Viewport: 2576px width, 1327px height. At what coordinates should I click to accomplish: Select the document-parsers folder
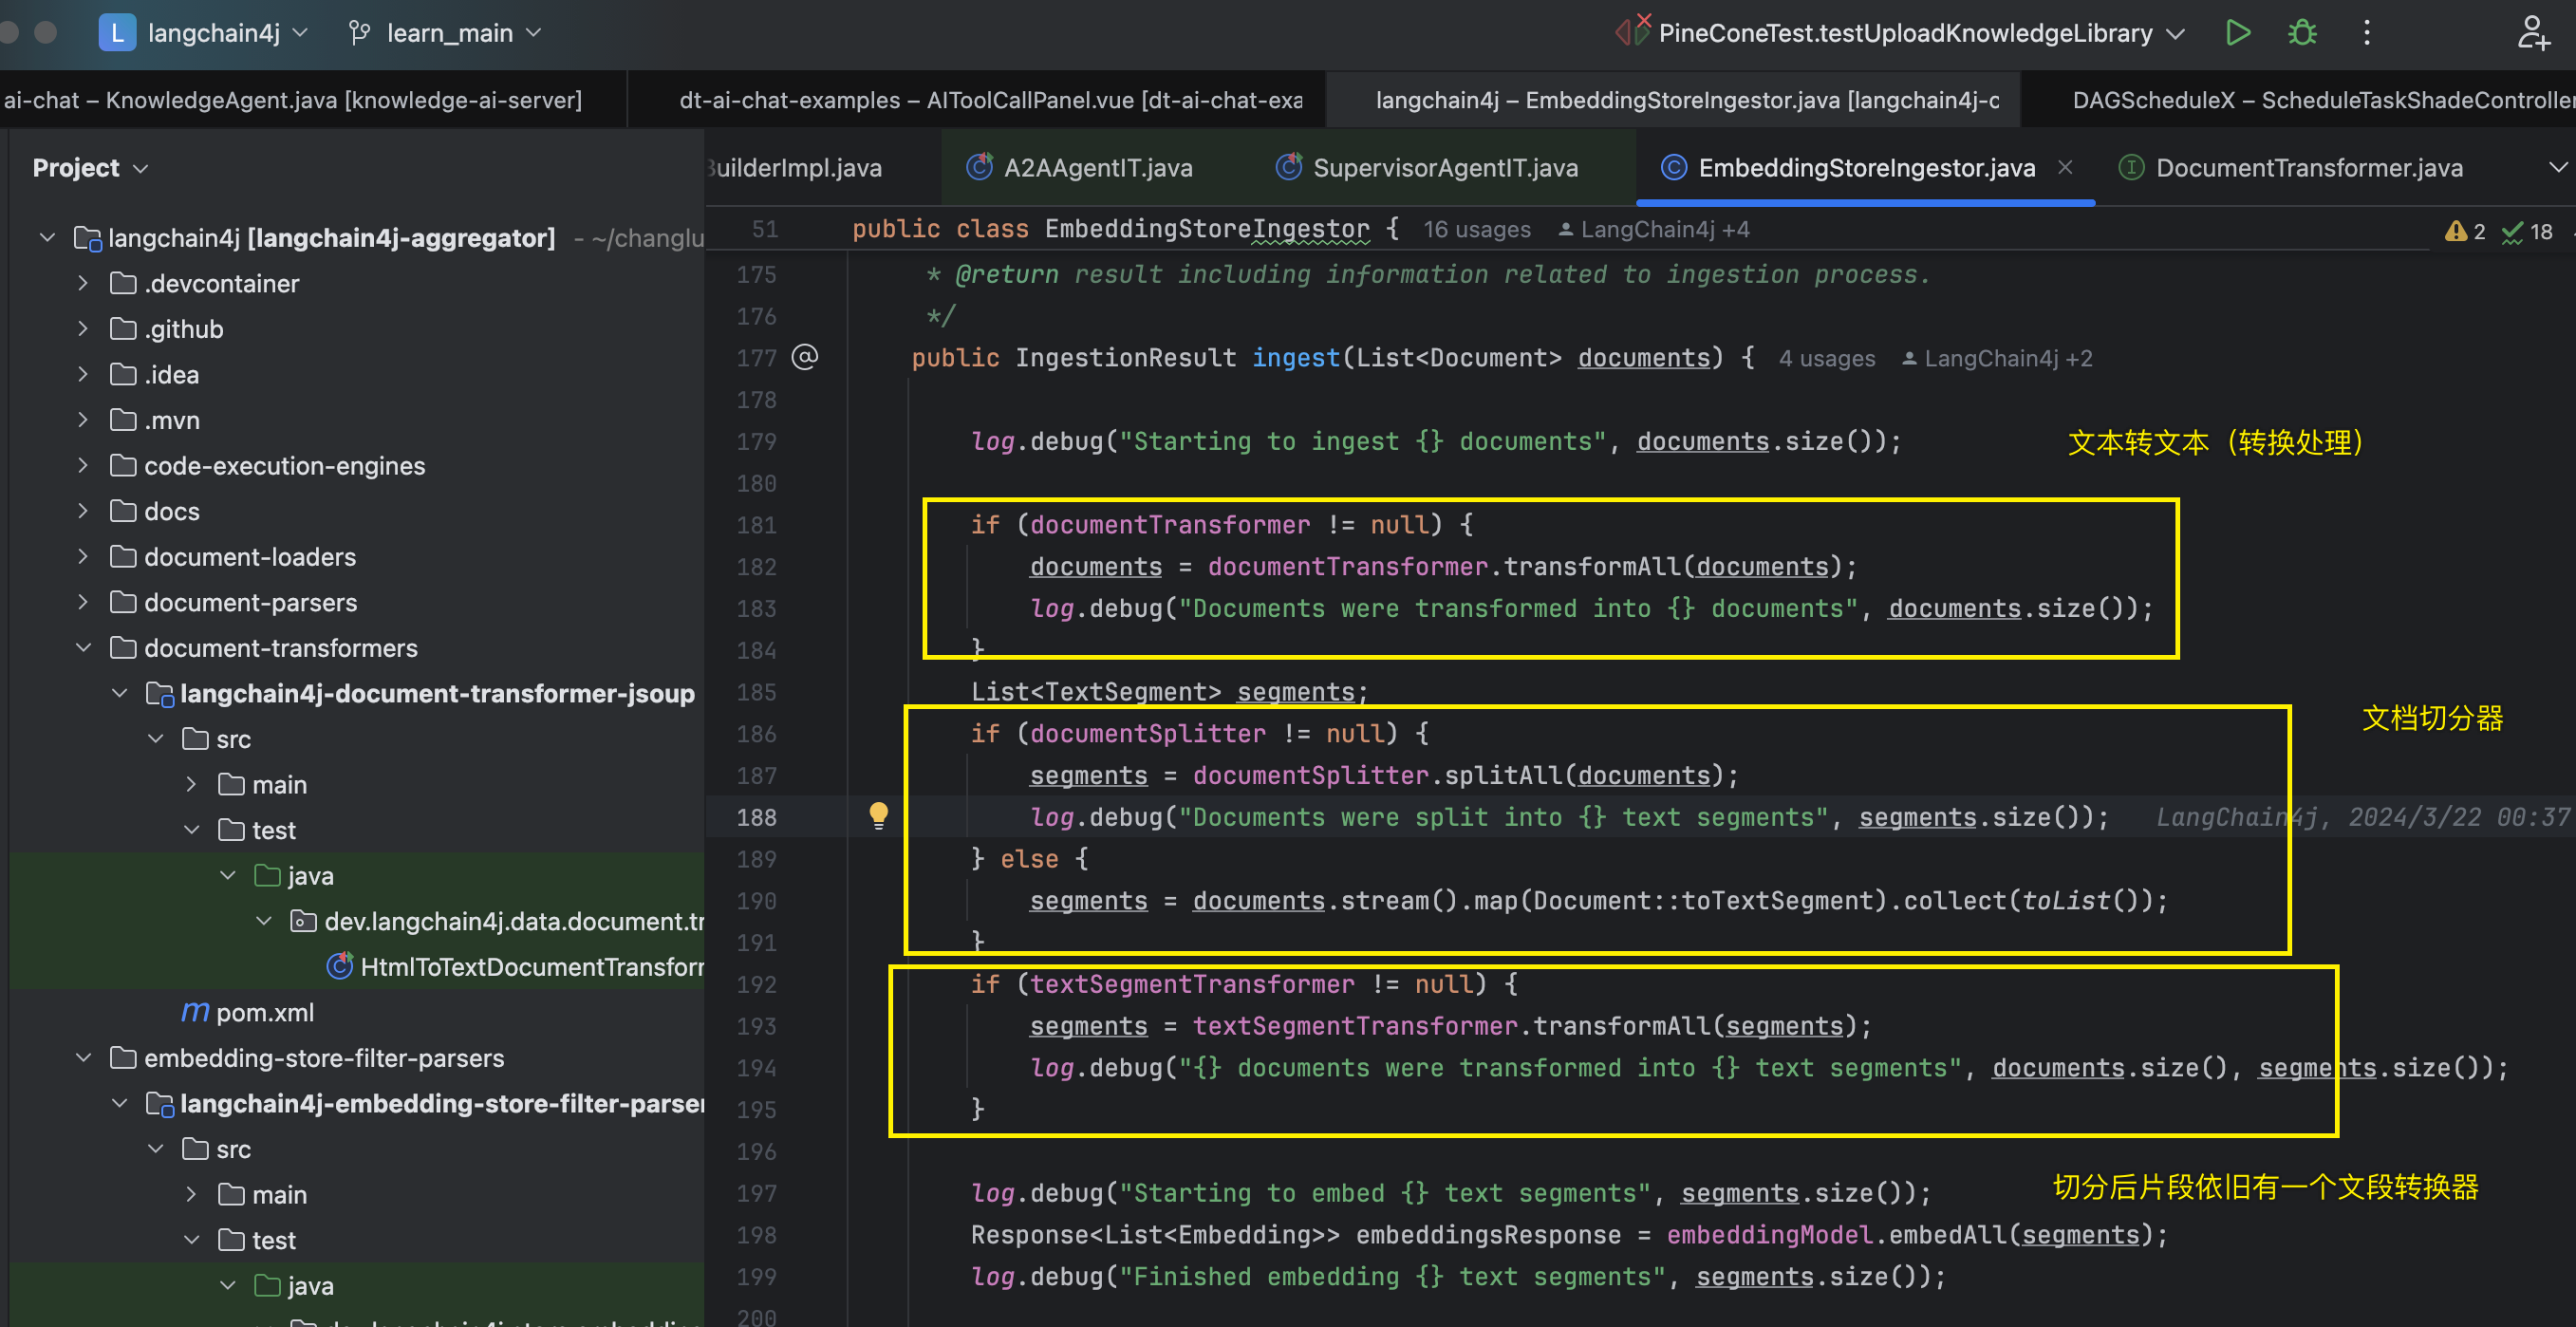tap(250, 603)
